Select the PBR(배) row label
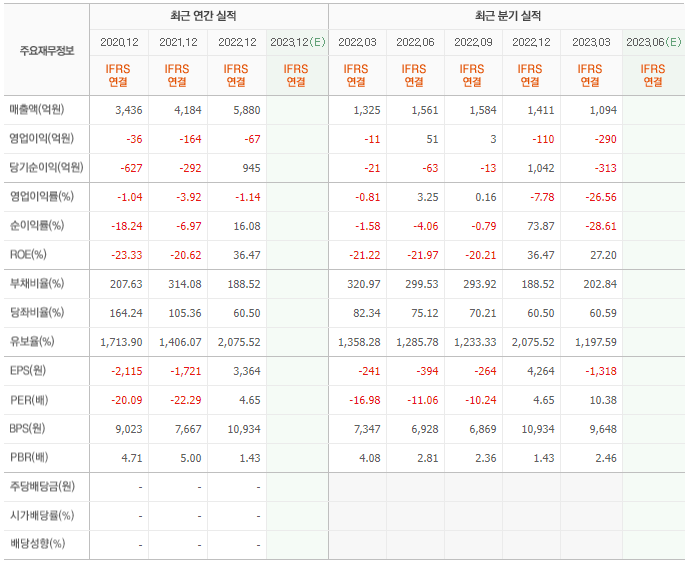This screenshot has height=563, width=689. tap(29, 458)
